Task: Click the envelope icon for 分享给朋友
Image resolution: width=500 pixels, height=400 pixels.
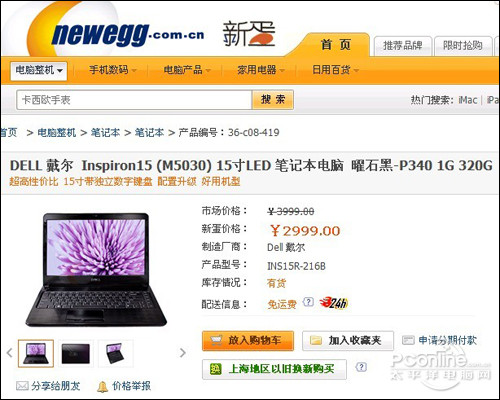Action: 22,386
